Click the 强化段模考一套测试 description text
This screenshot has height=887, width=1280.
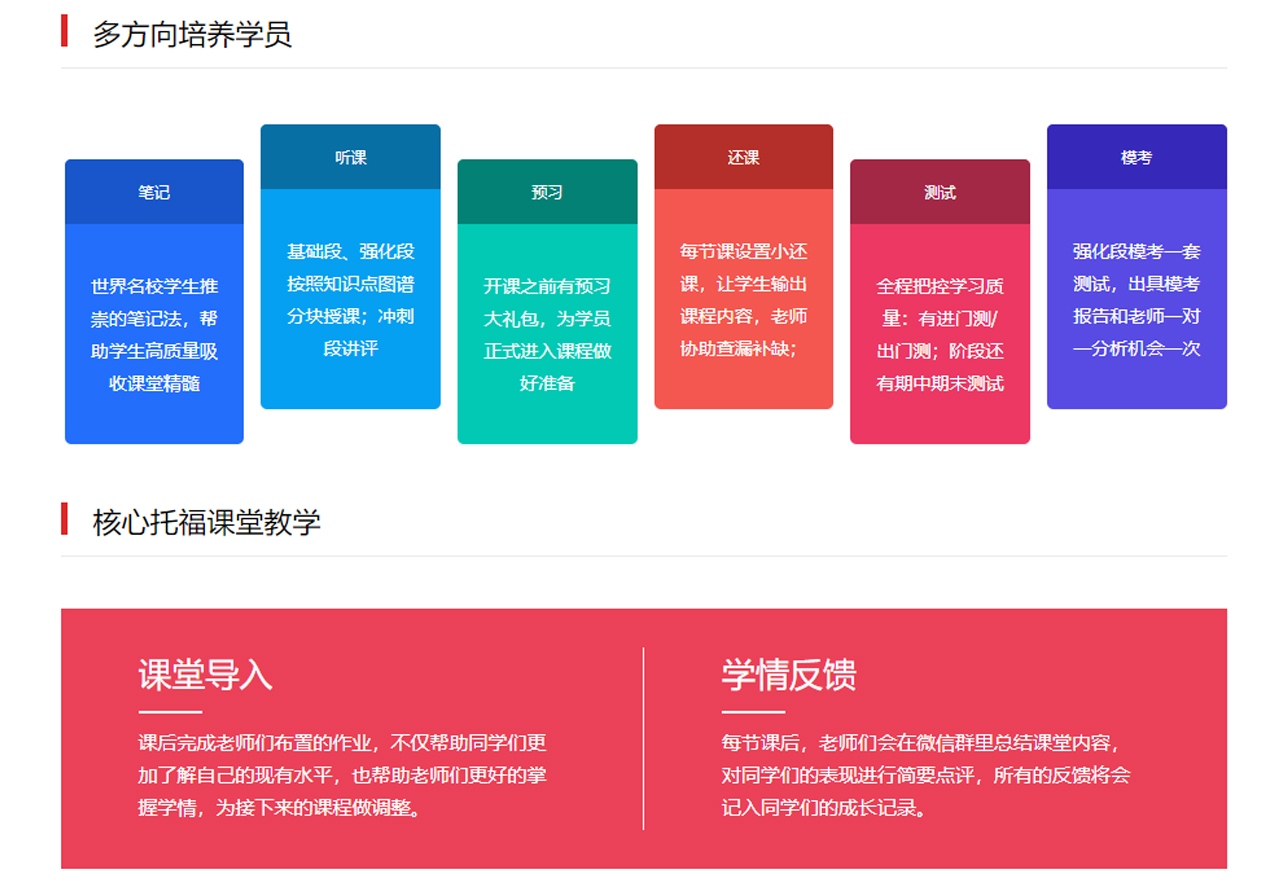1137,300
